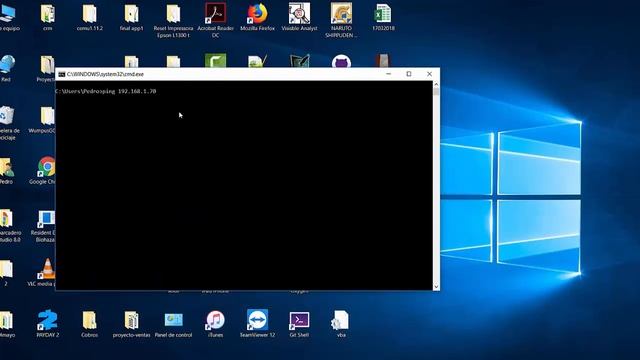Screen dimensions: 640x360
Task: Open the Acrobat Reader DC shortcut
Action: (x=215, y=14)
